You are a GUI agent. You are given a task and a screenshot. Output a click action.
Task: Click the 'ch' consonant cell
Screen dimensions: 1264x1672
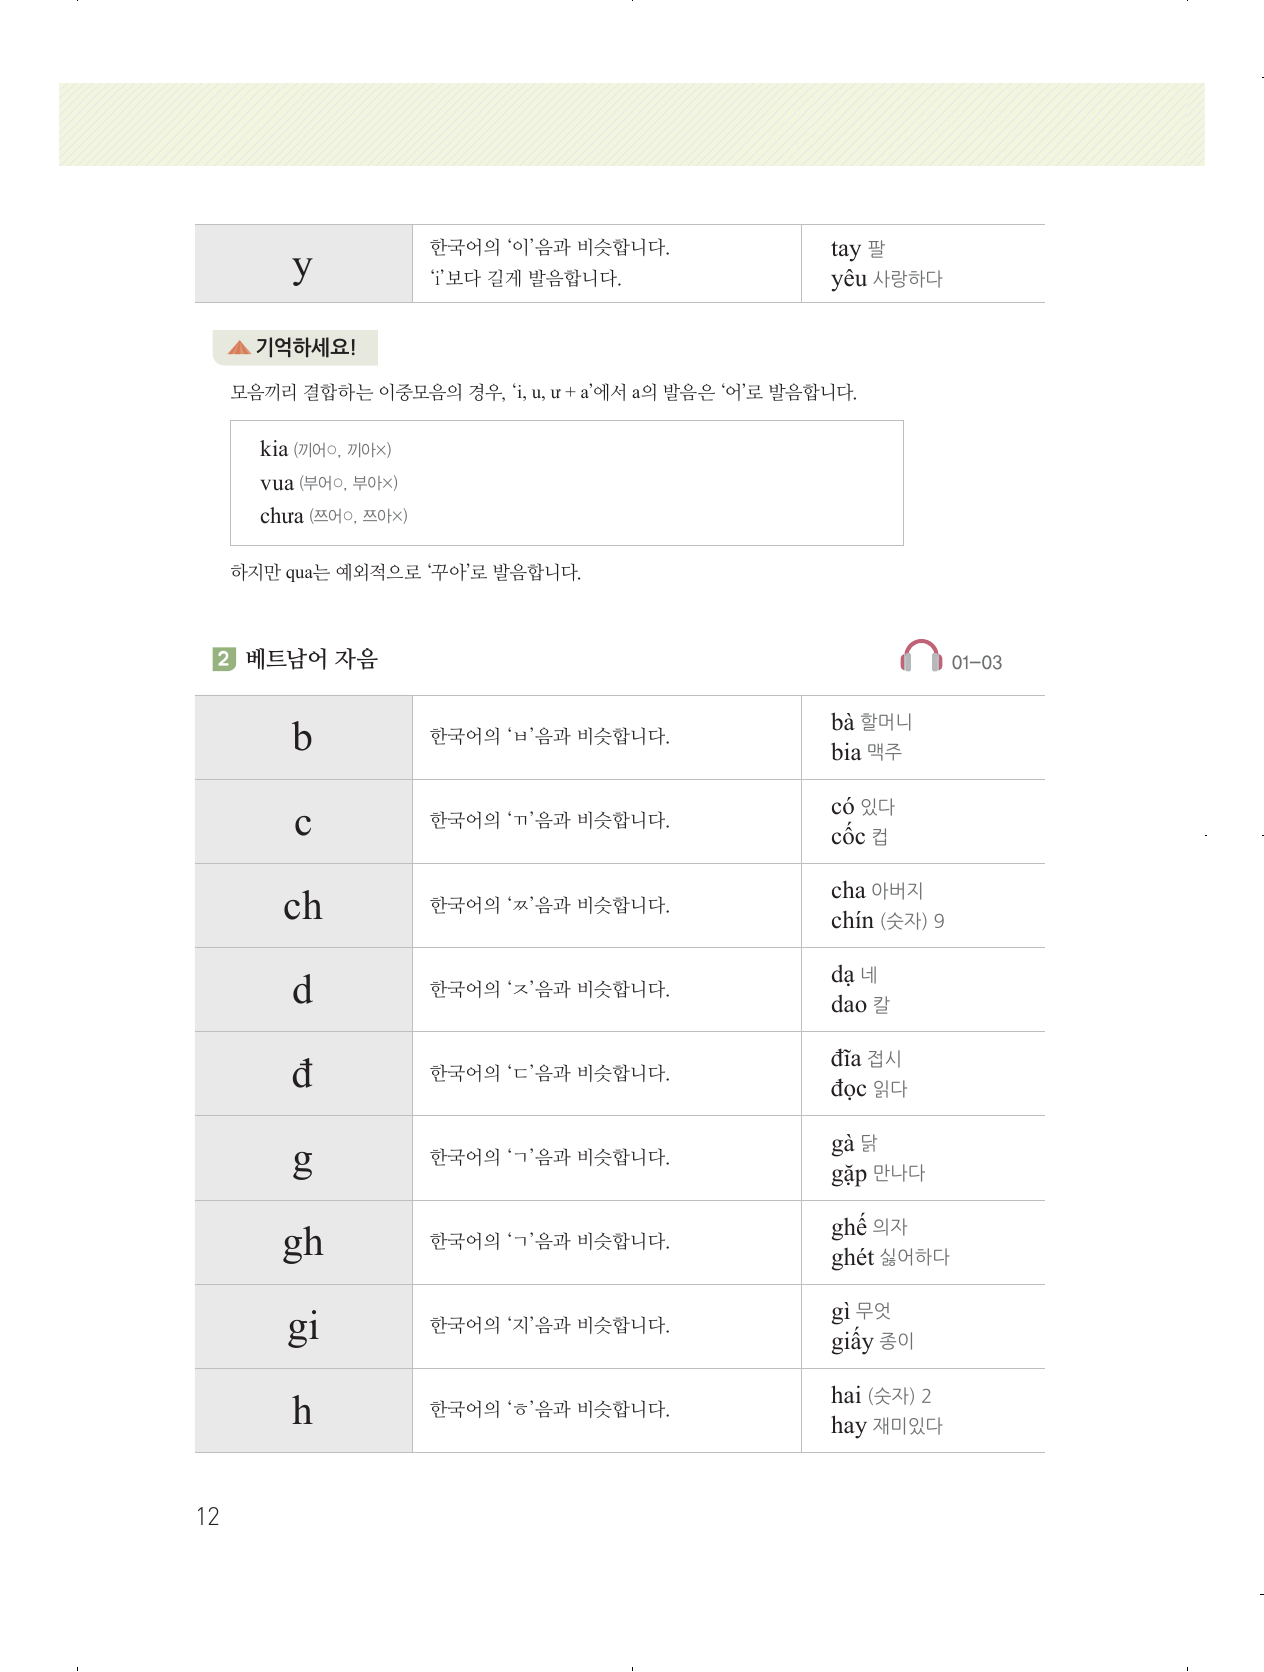point(303,906)
